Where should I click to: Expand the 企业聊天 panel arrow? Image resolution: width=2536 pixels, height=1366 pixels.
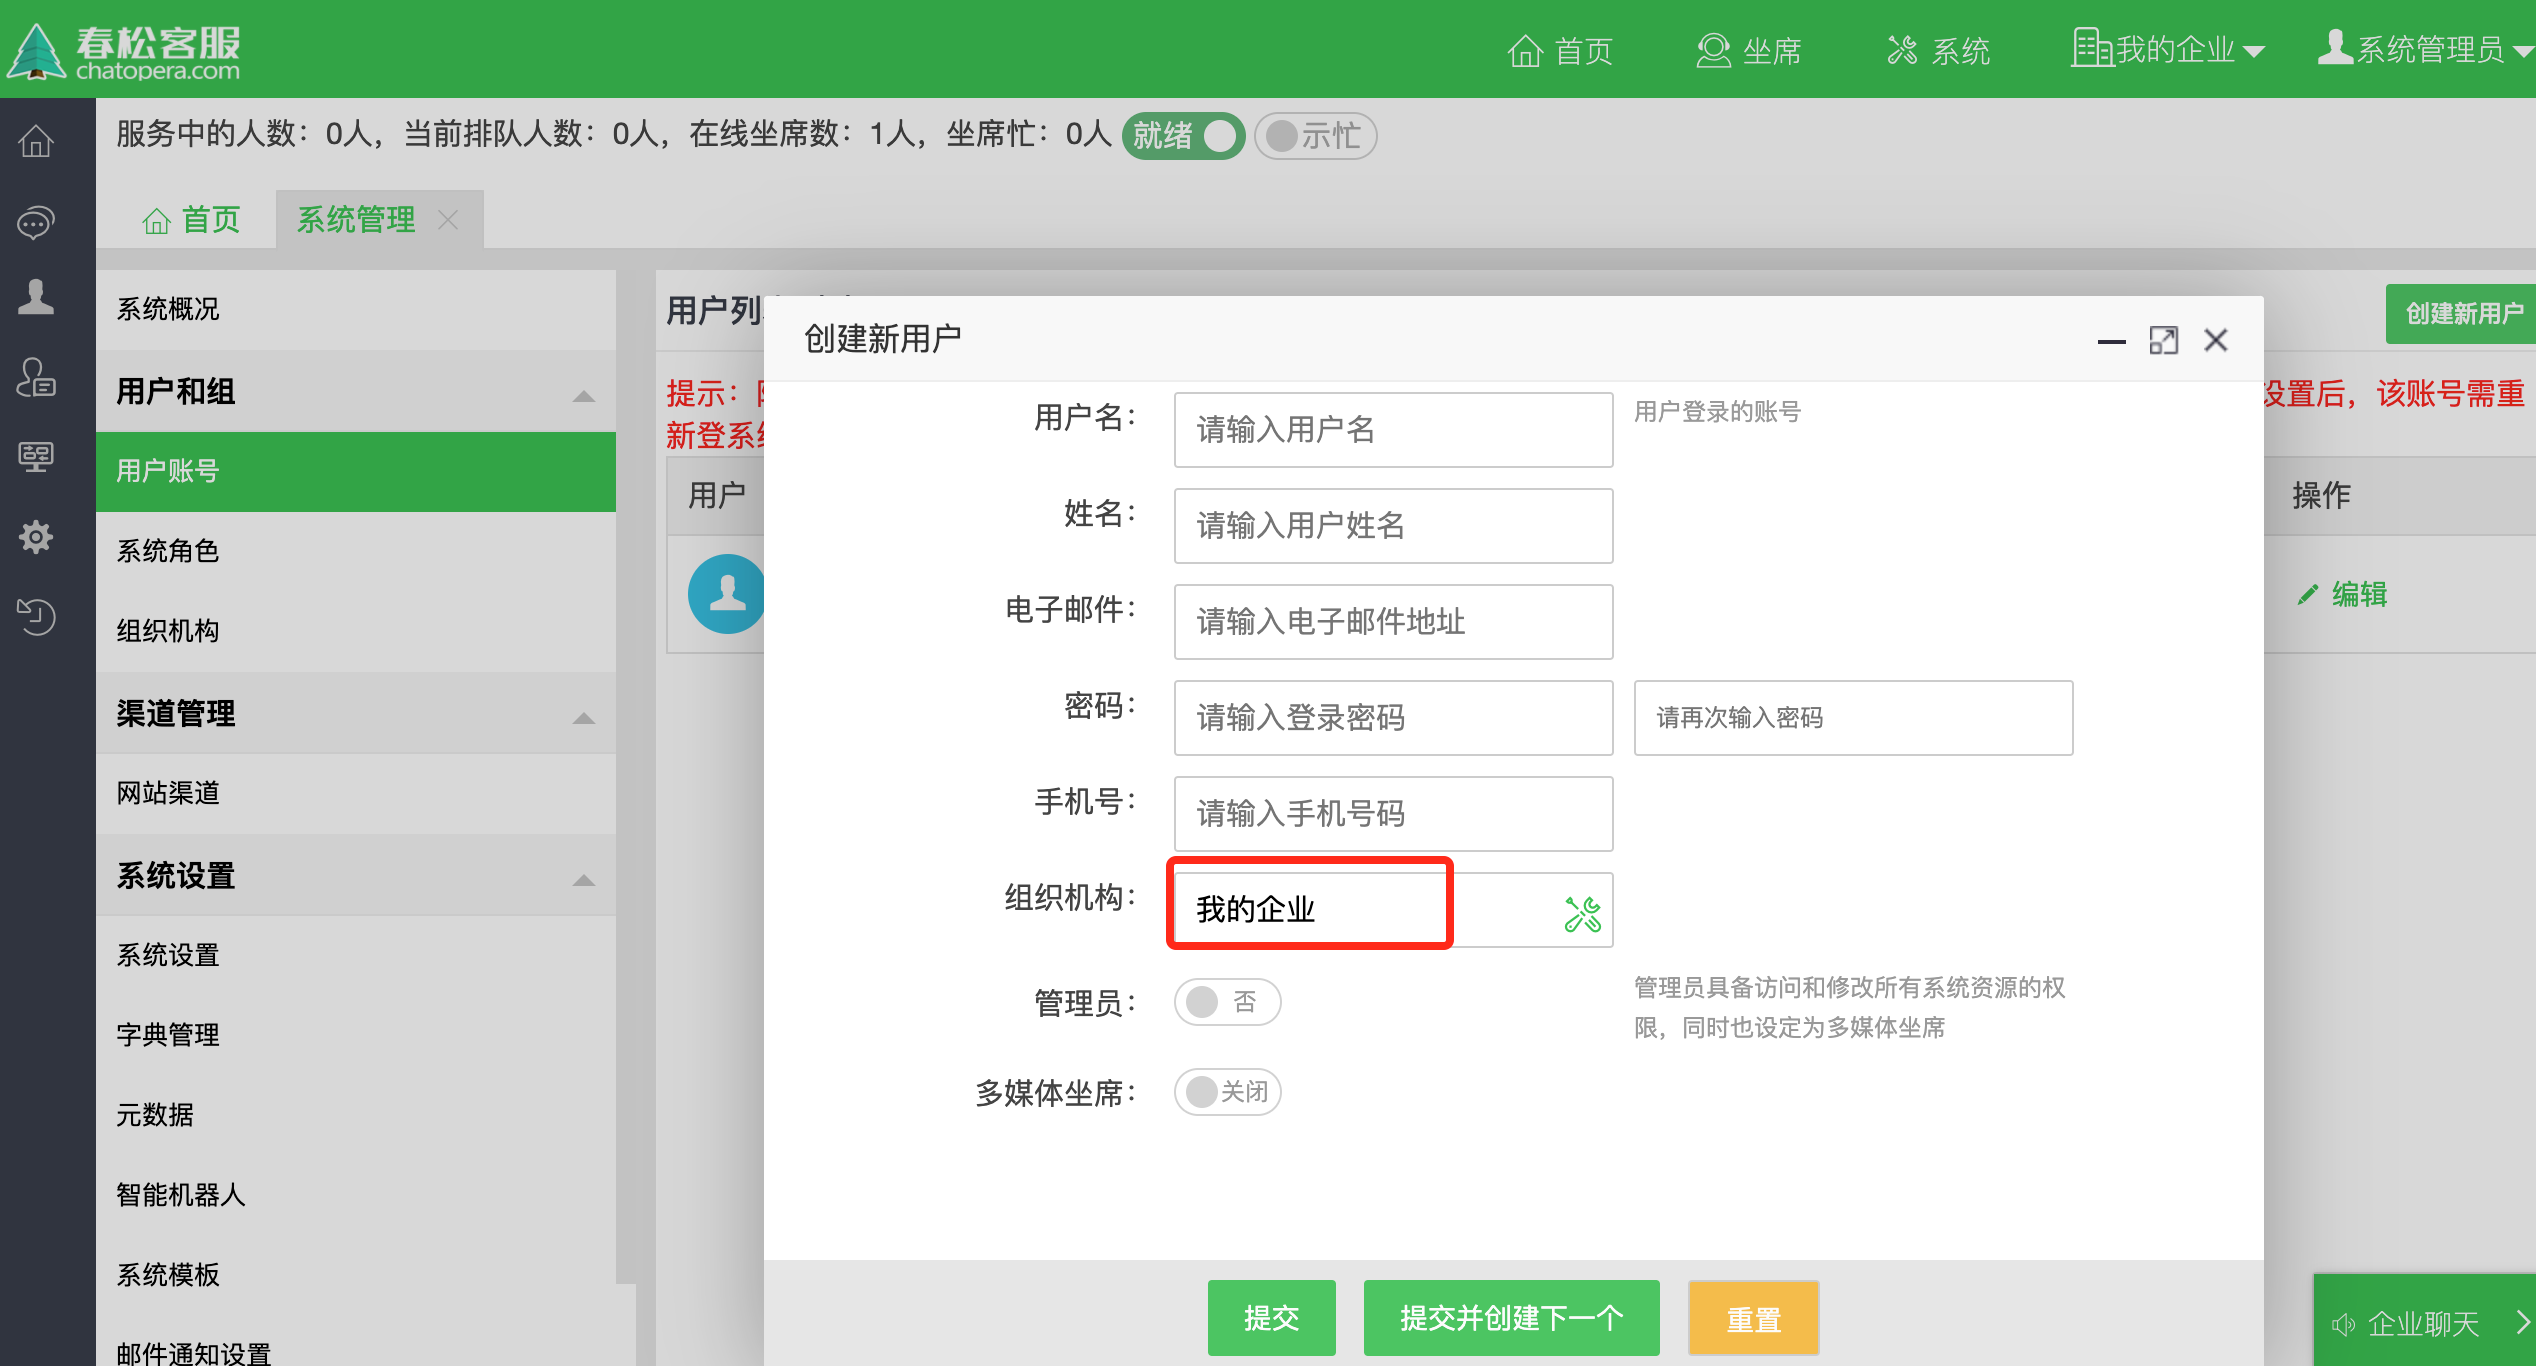click(x=2523, y=1323)
